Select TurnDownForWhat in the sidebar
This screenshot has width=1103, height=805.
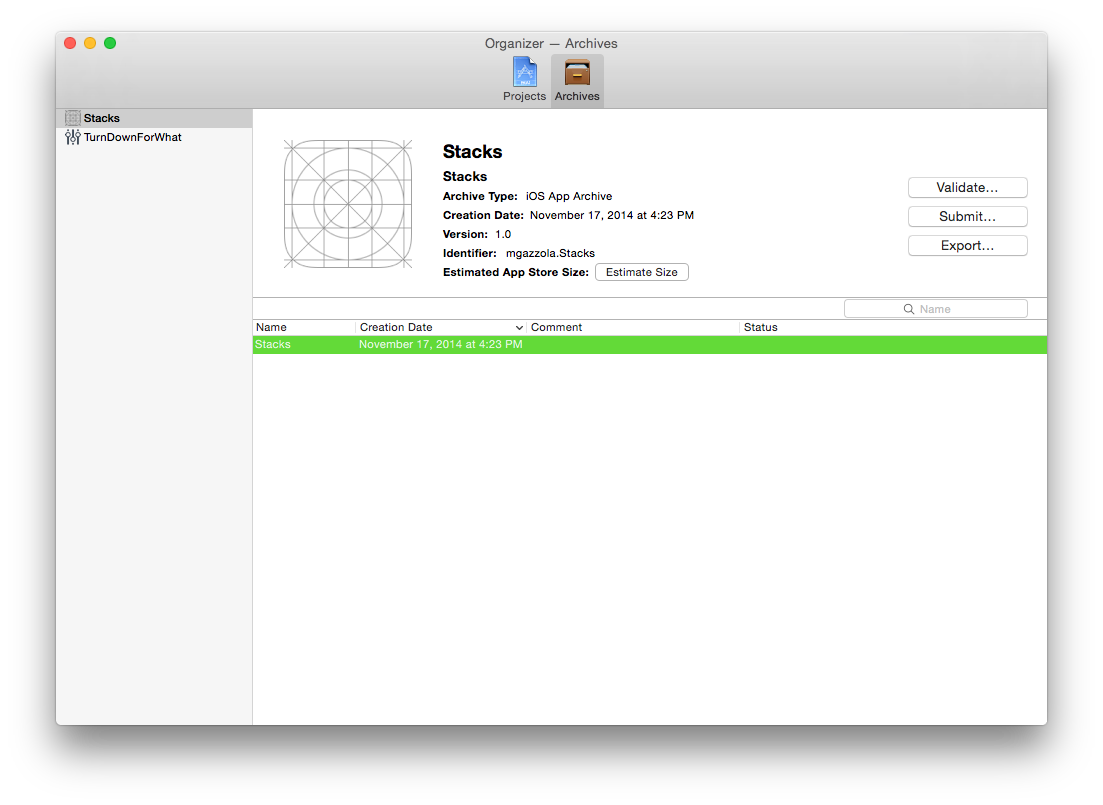(132, 137)
